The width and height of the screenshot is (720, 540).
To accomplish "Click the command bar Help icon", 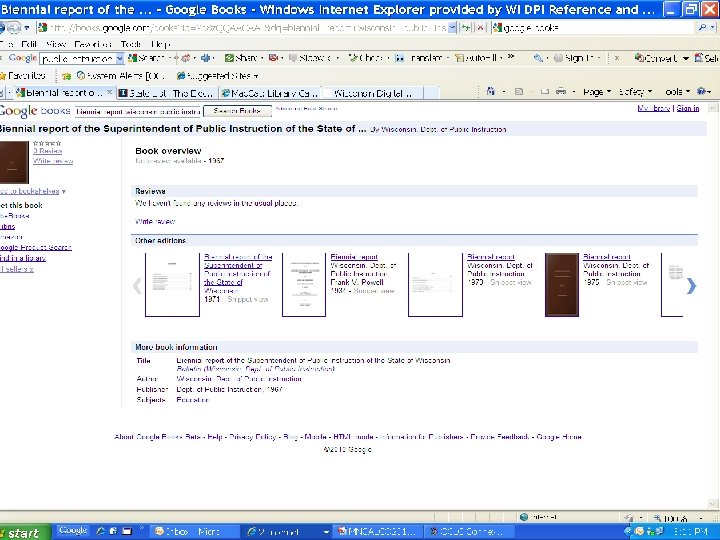I will coord(701,91).
